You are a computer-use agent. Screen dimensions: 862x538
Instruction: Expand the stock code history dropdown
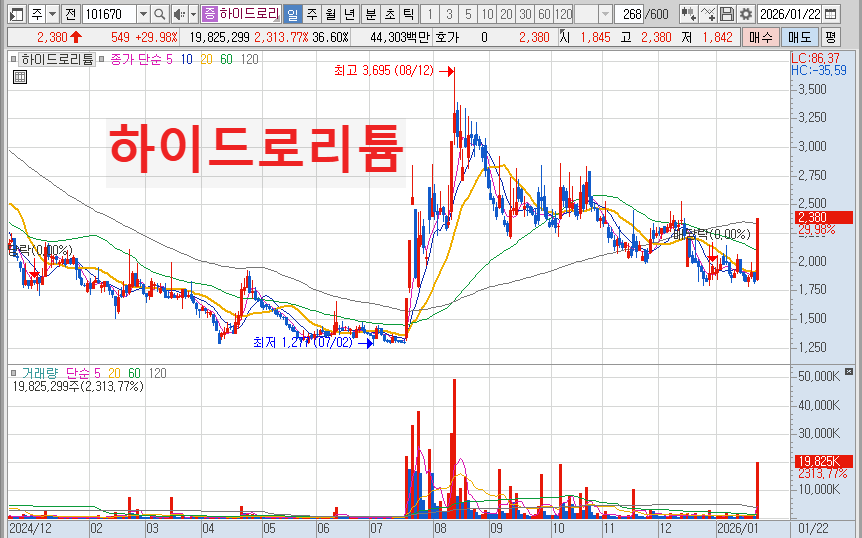143,14
